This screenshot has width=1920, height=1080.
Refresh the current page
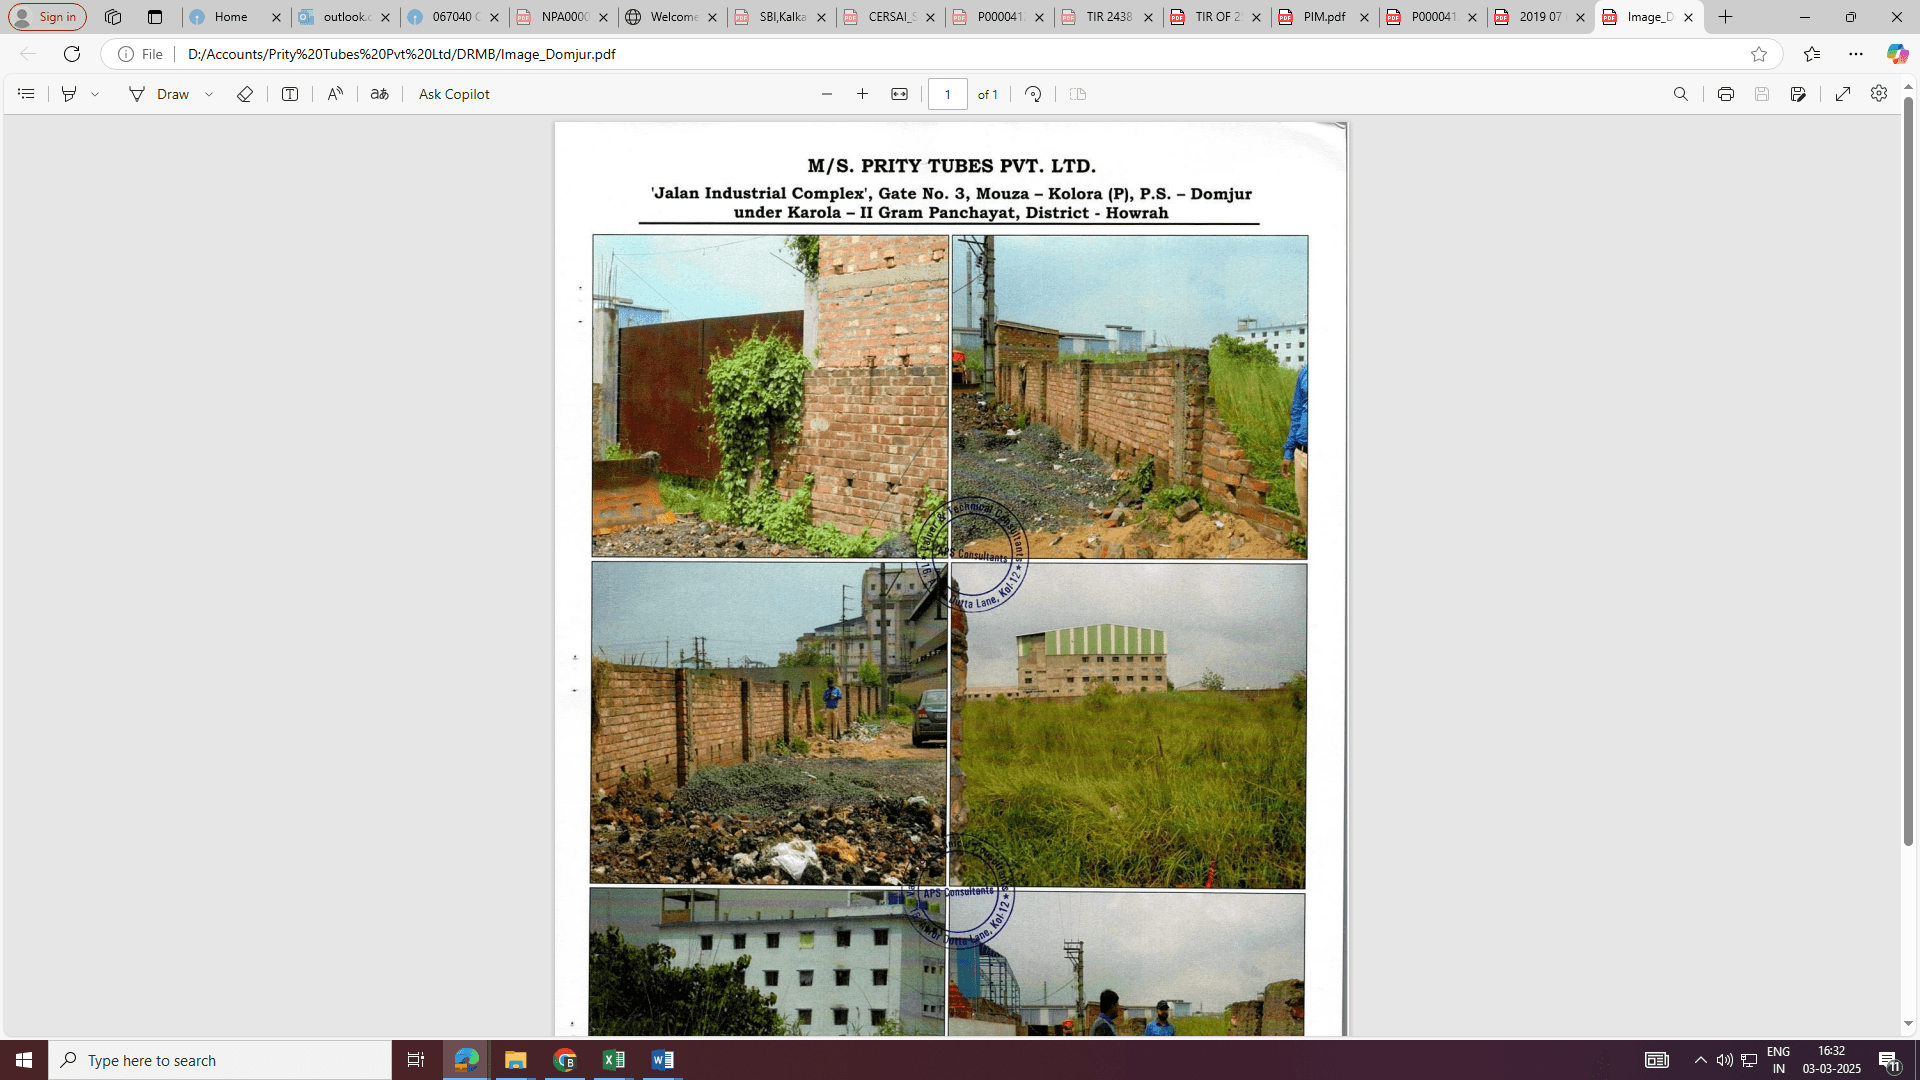72,54
